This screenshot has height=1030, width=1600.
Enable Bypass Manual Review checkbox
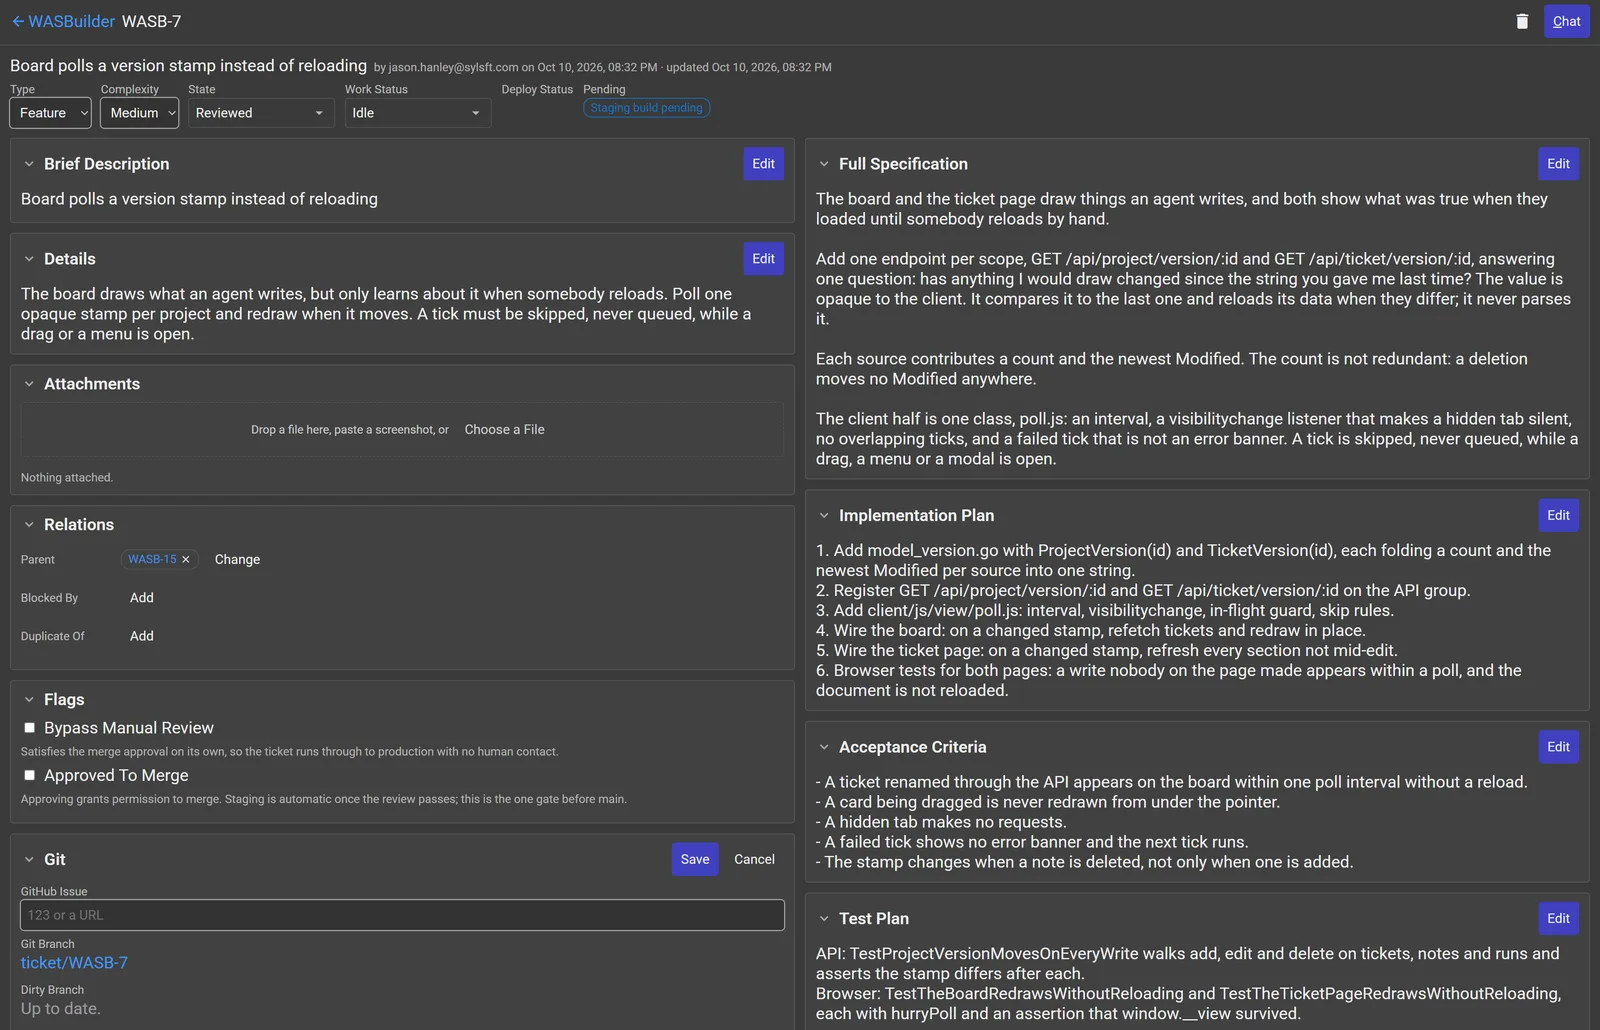29,728
